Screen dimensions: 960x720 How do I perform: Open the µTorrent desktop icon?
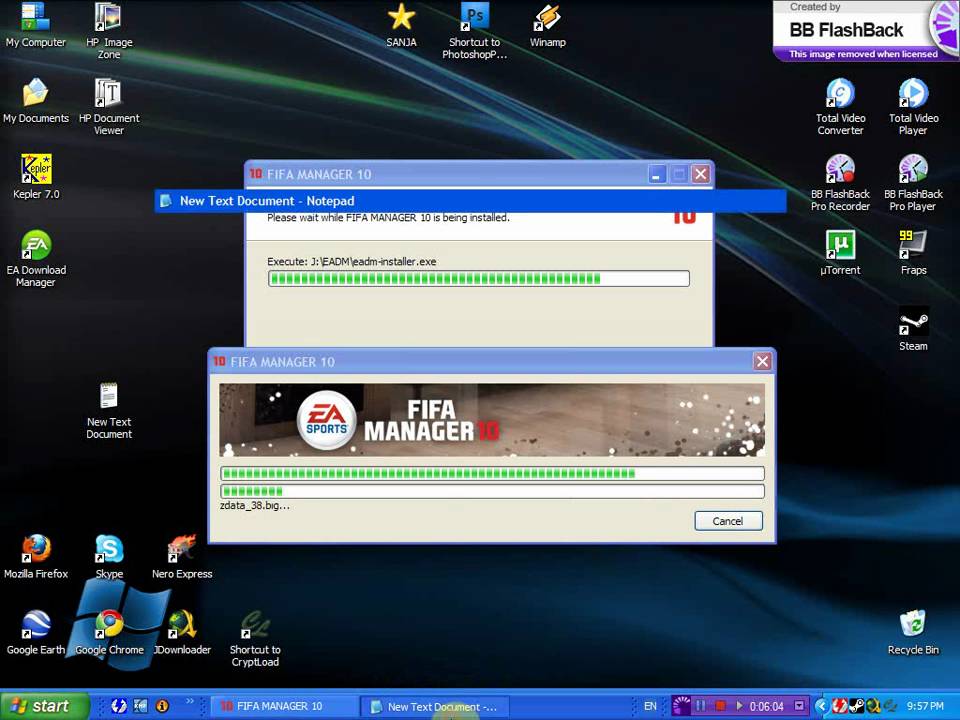click(x=840, y=246)
